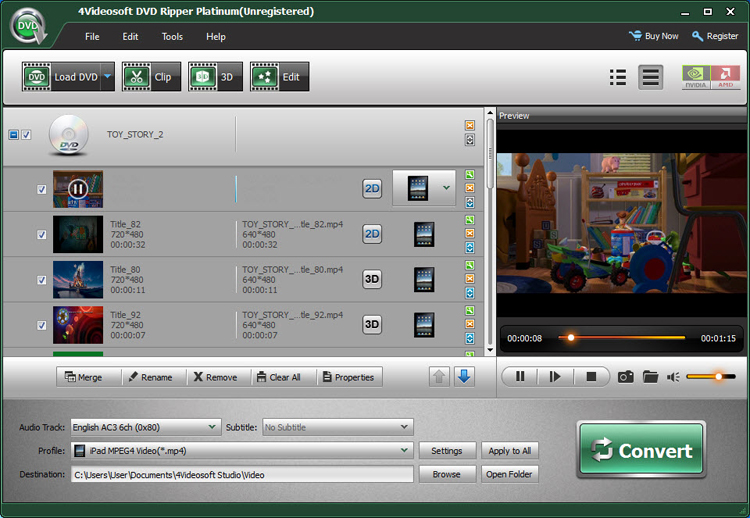Click the green settings icon for Title_92
This screenshot has height=518, width=750.
[x=470, y=310]
